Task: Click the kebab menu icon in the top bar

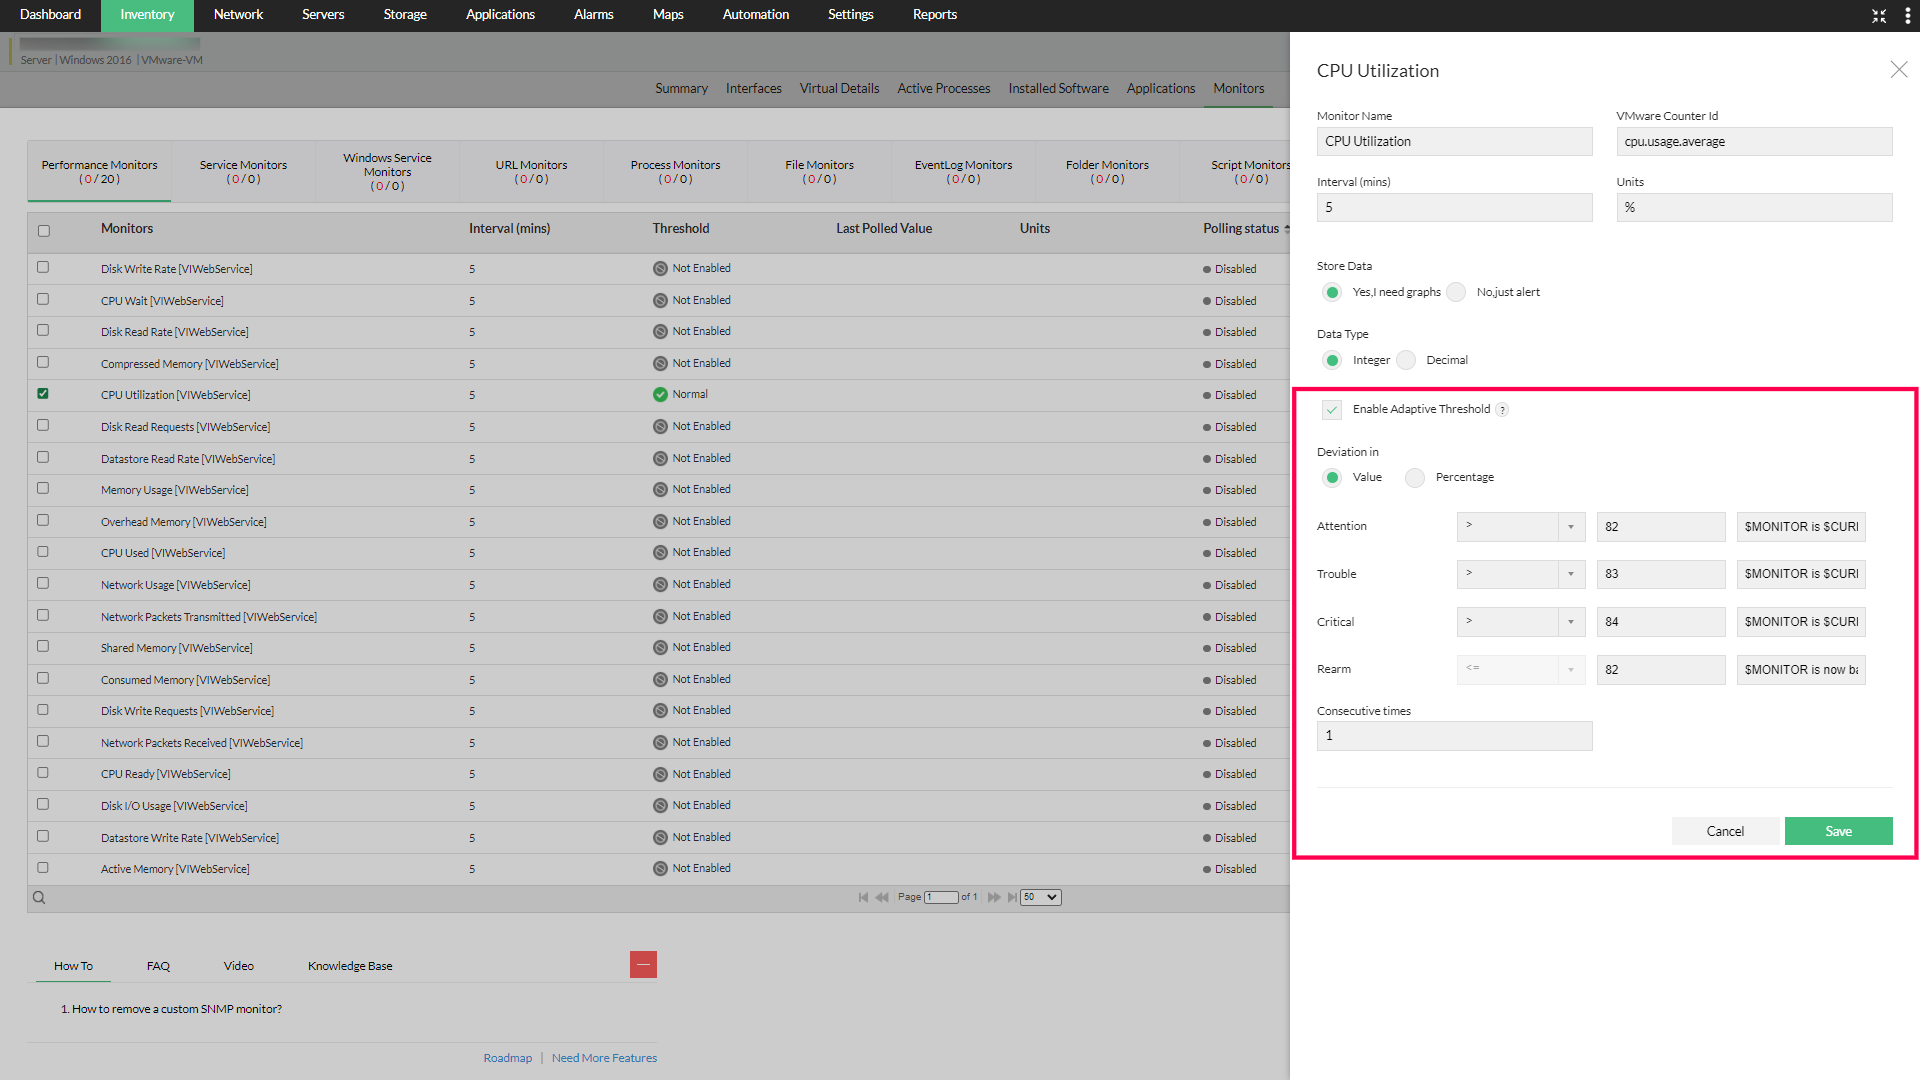Action: [x=1907, y=15]
